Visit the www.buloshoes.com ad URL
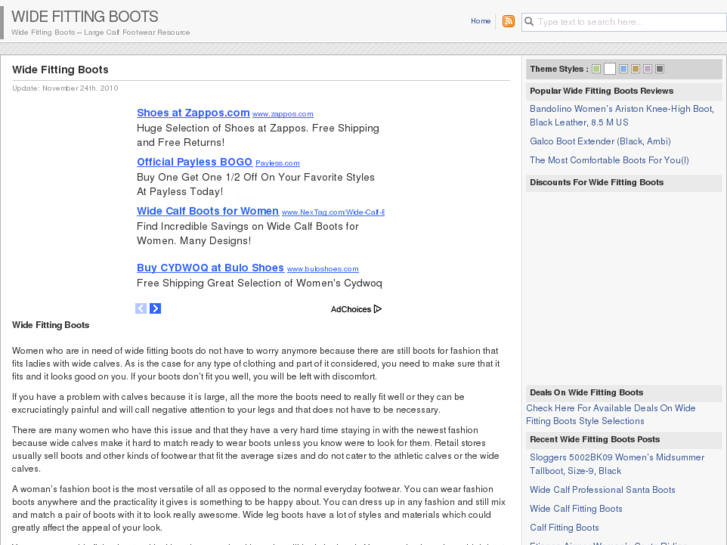The width and height of the screenshot is (727, 545). pos(323,269)
